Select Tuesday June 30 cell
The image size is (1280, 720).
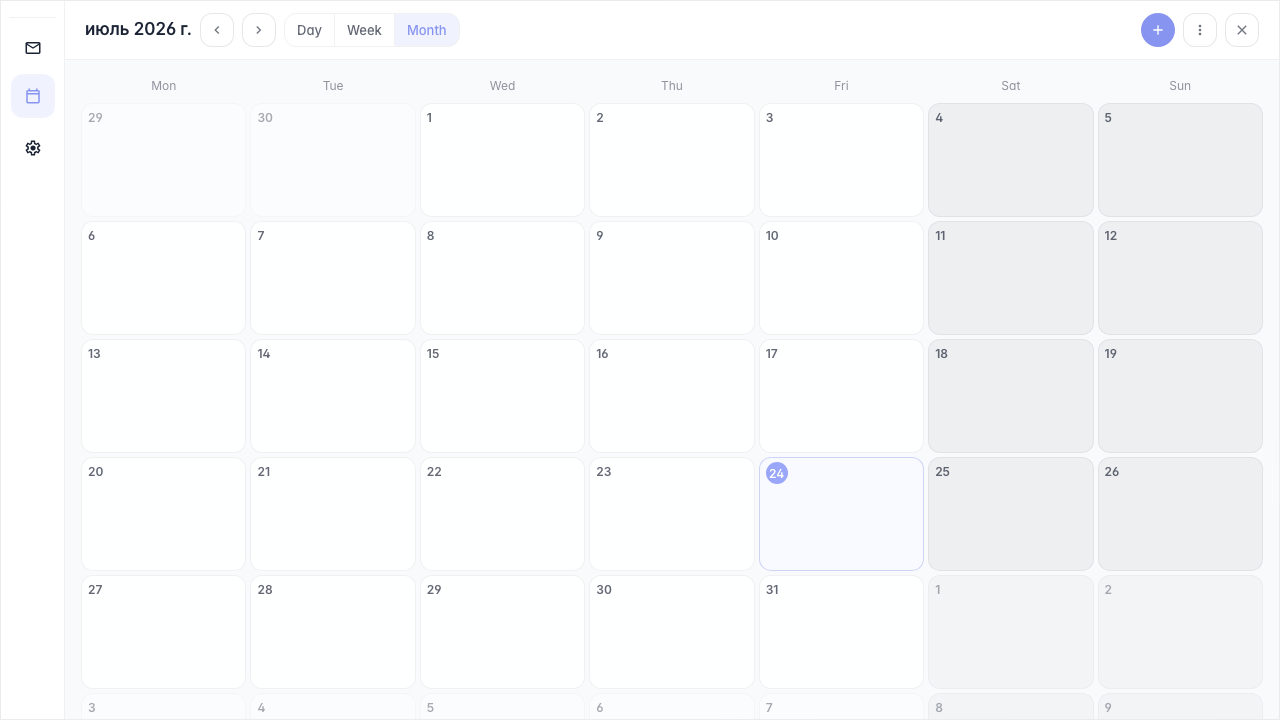(x=333, y=160)
